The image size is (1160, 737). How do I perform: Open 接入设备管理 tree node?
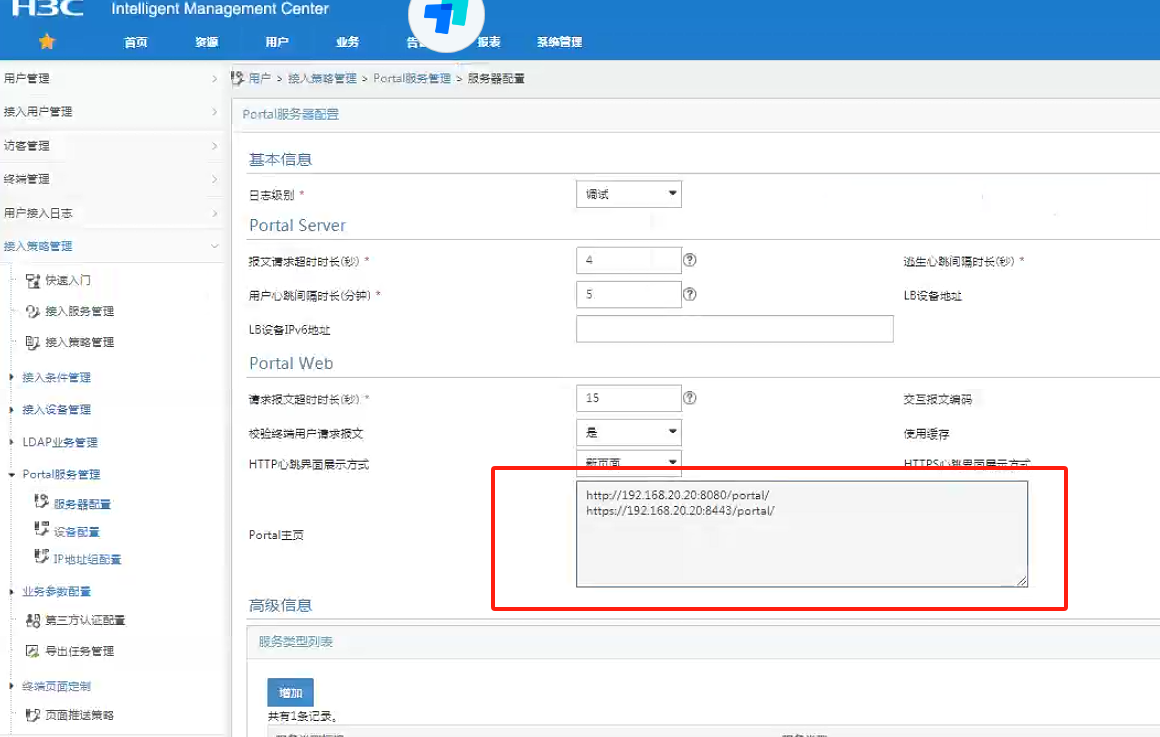[x=56, y=410]
